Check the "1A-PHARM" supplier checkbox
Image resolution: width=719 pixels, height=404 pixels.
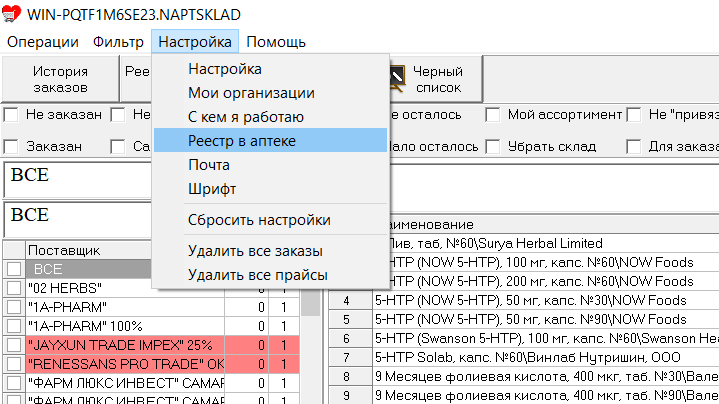[x=14, y=307]
